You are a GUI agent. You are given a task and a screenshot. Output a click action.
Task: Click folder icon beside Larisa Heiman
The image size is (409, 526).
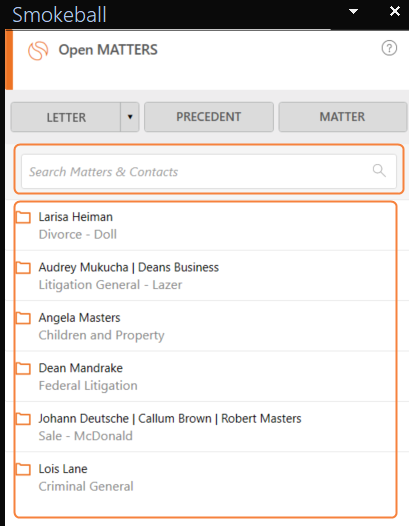point(23,217)
